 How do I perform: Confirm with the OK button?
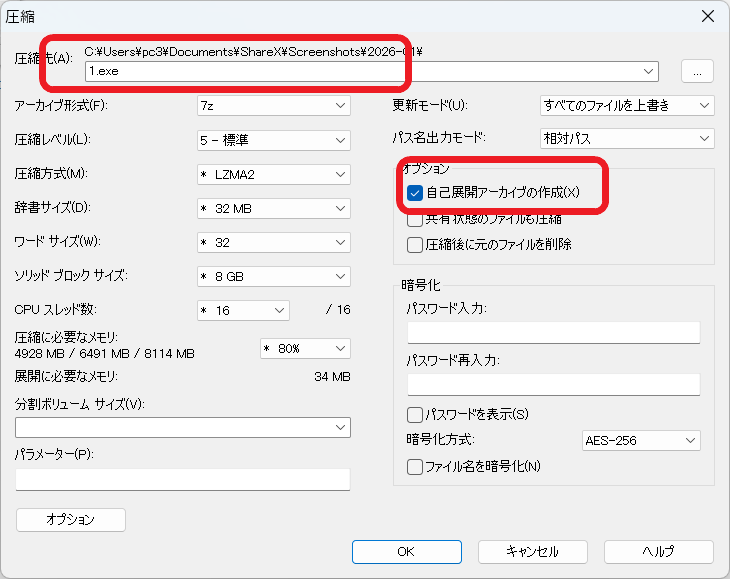pyautogui.click(x=406, y=552)
